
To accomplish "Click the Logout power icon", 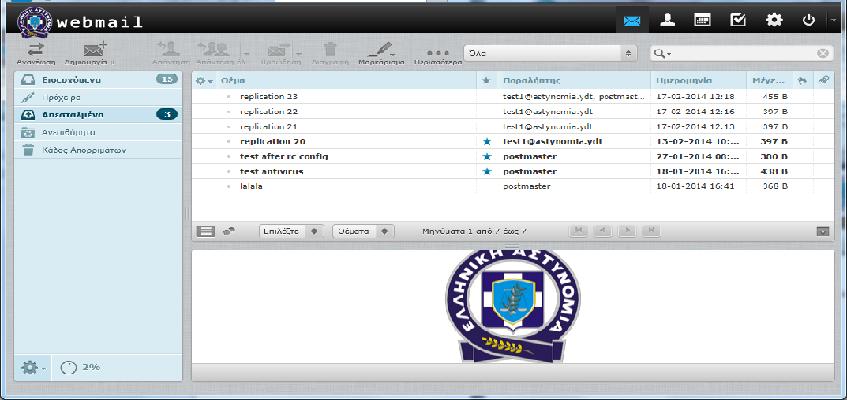I will click(x=809, y=21).
